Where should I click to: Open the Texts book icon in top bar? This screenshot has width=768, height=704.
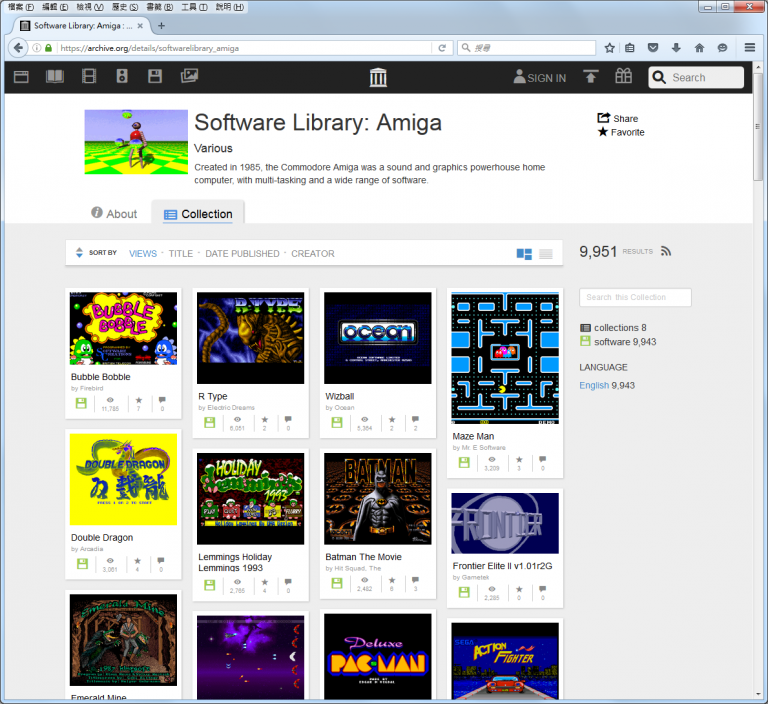point(55,76)
